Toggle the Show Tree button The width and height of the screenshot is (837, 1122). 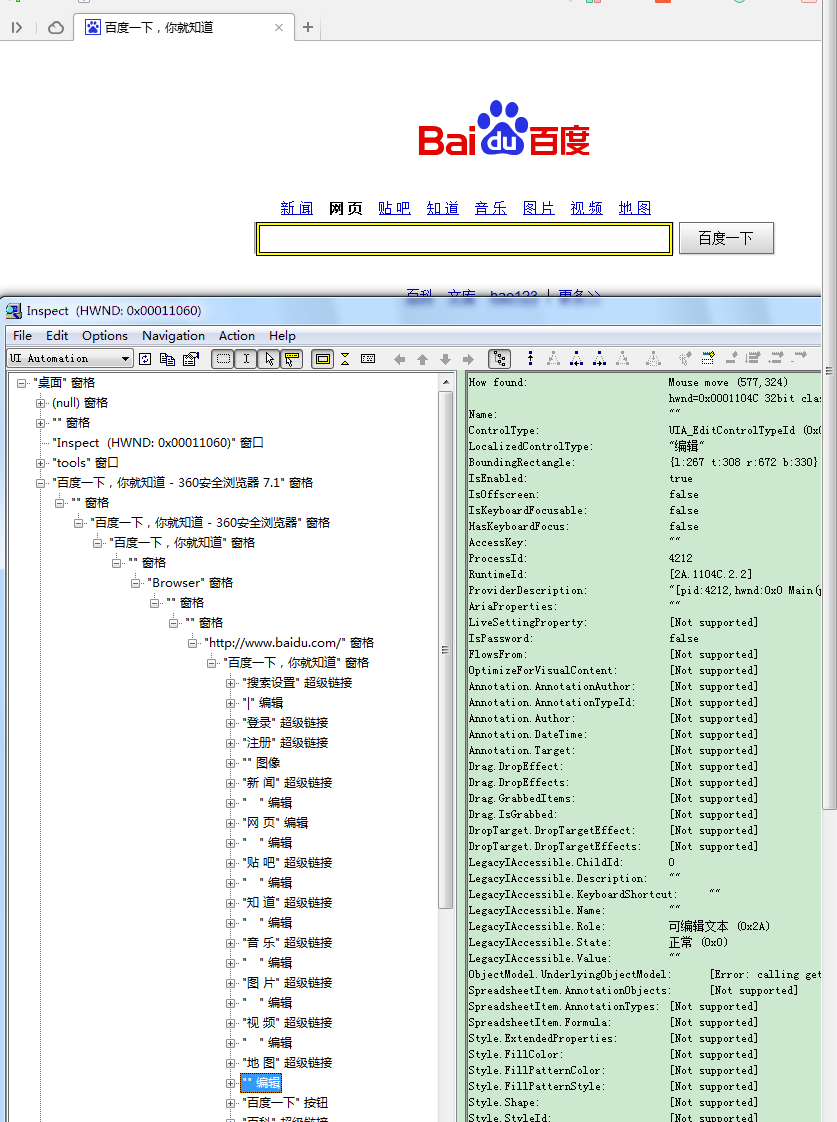499,359
